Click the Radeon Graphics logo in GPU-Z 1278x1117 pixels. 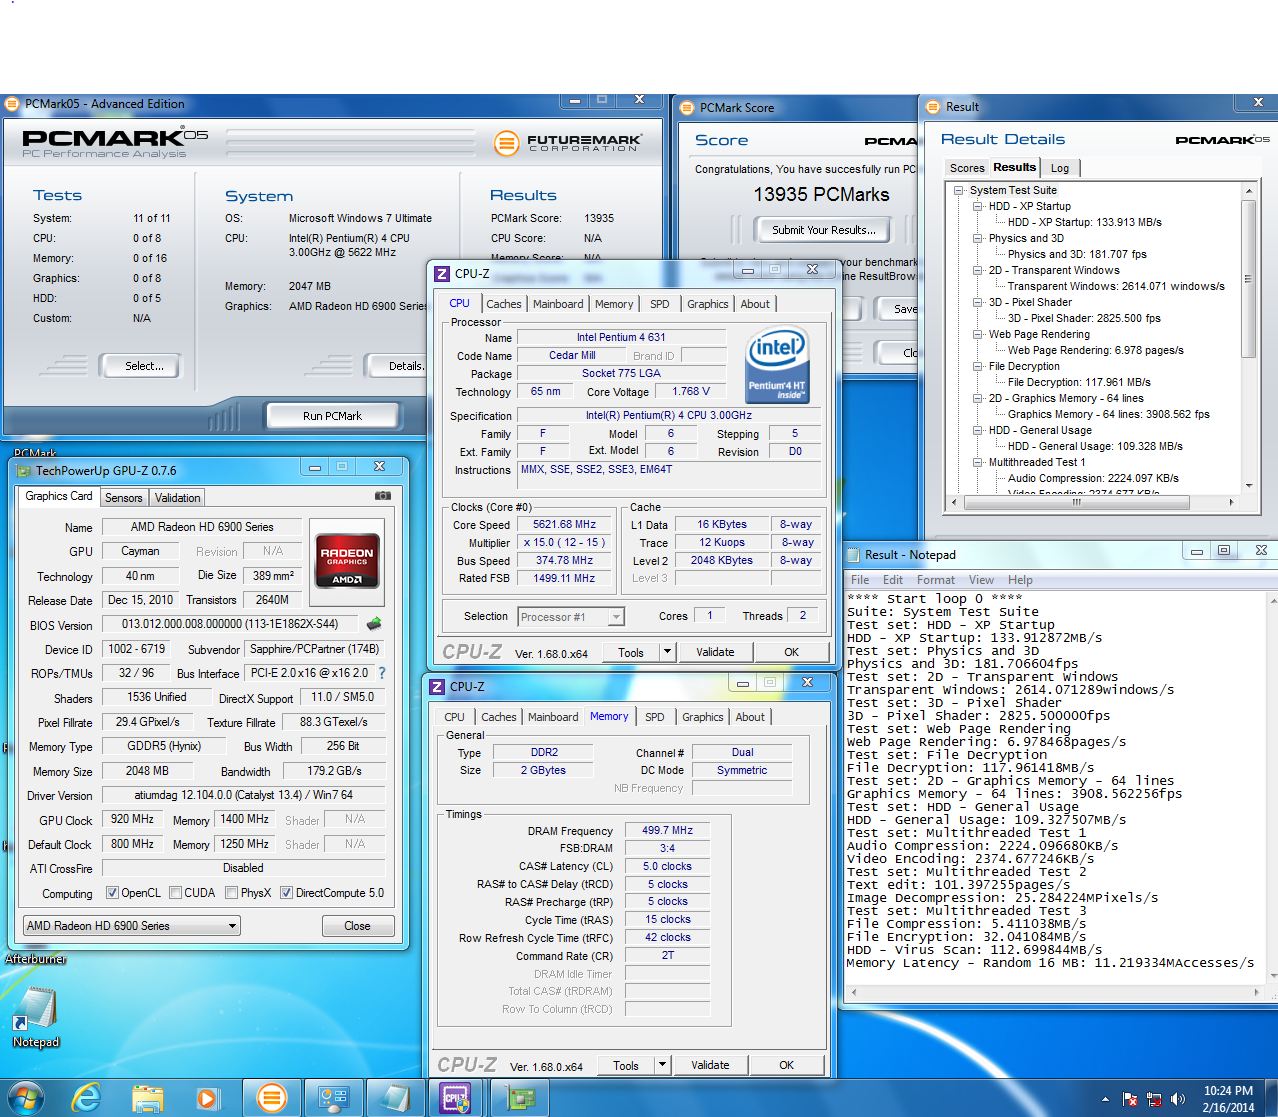(347, 560)
